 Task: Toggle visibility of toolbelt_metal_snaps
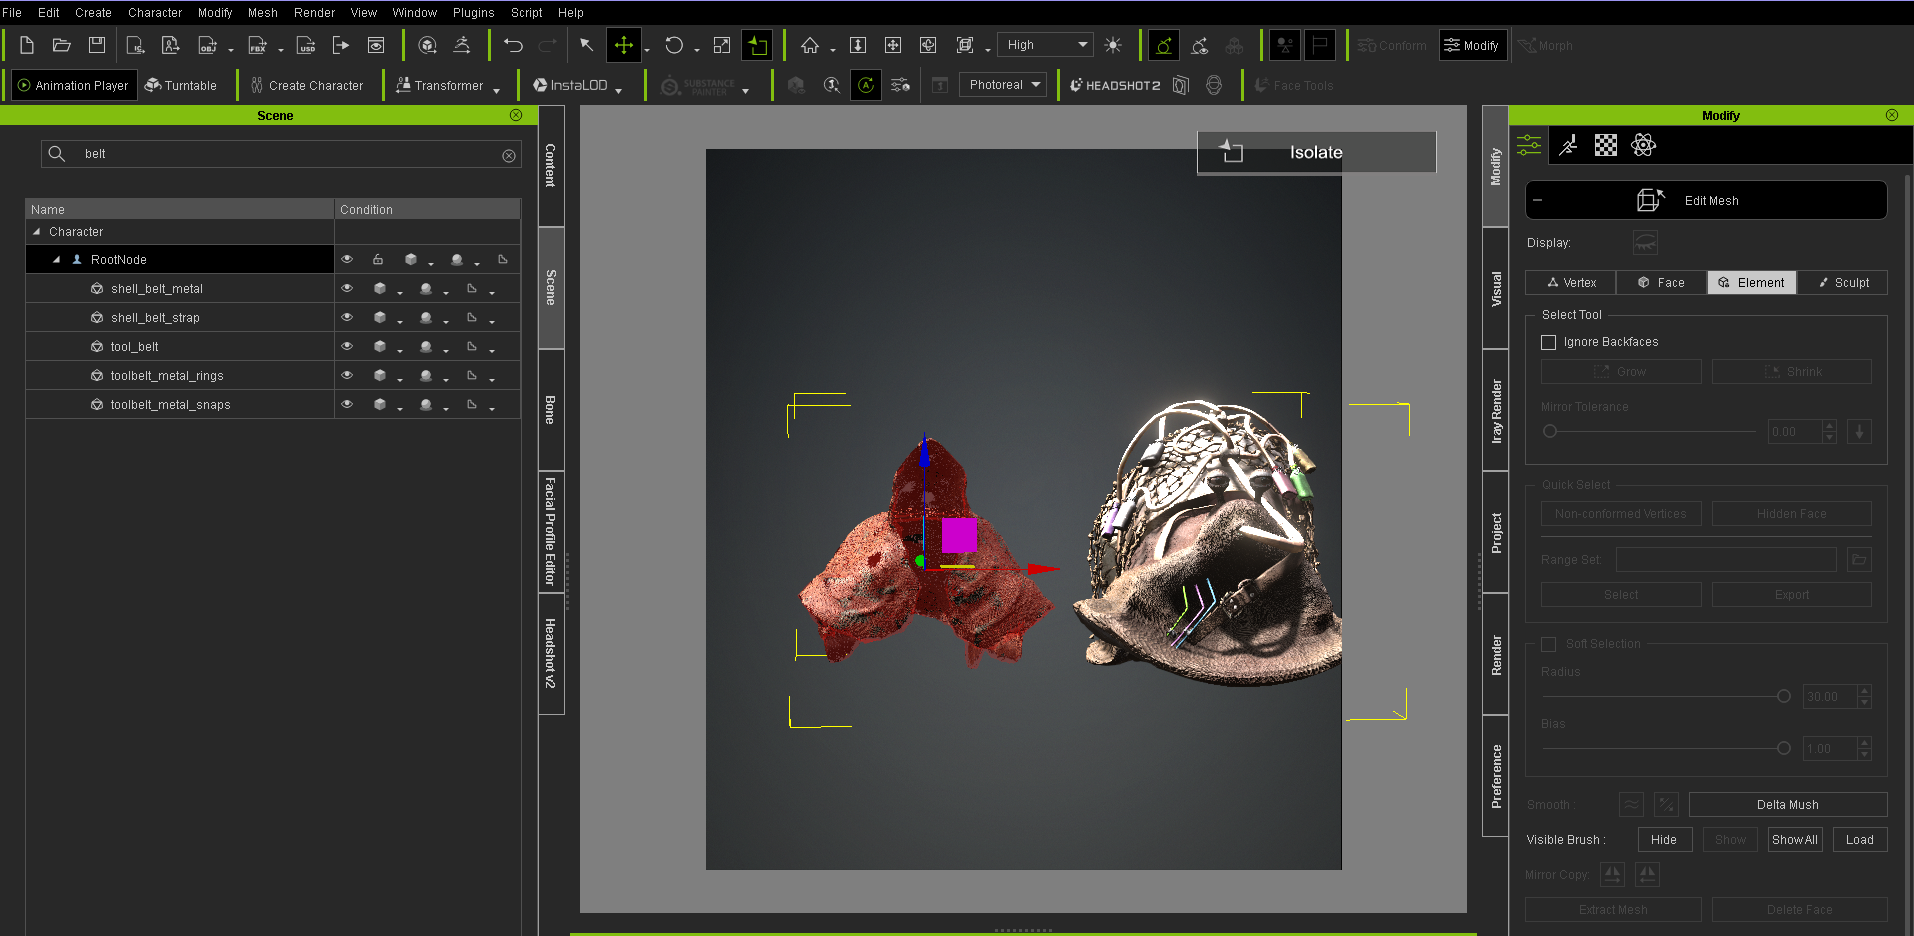pyautogui.click(x=347, y=404)
